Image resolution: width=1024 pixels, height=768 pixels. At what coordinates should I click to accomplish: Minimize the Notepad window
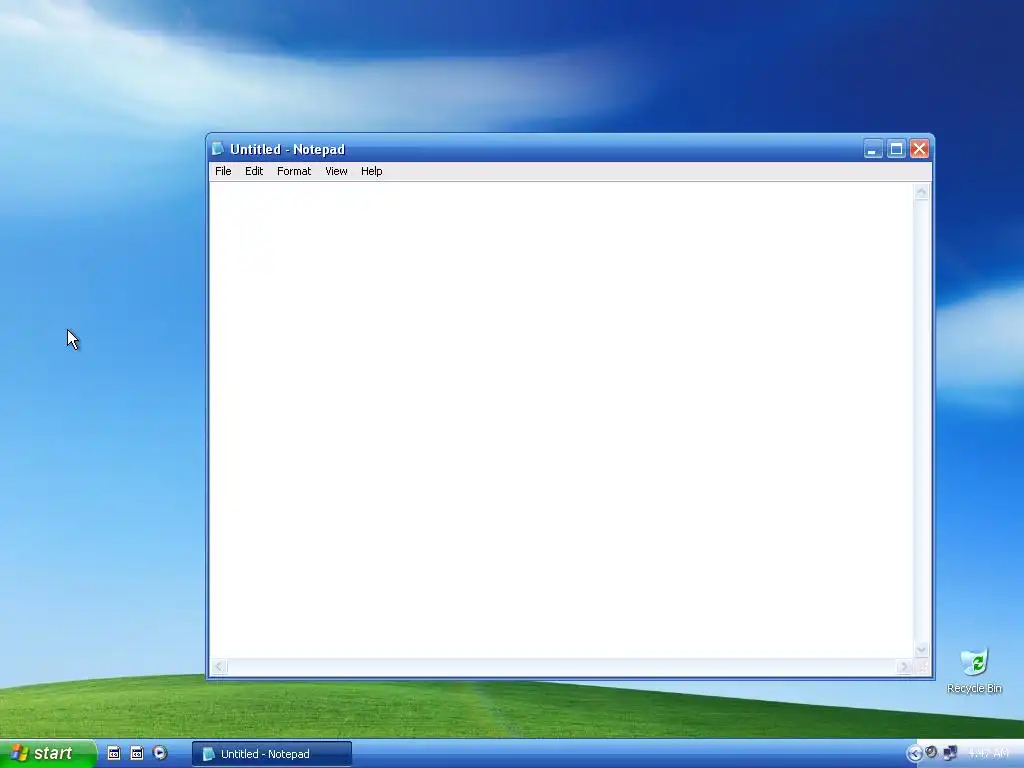[x=872, y=149]
